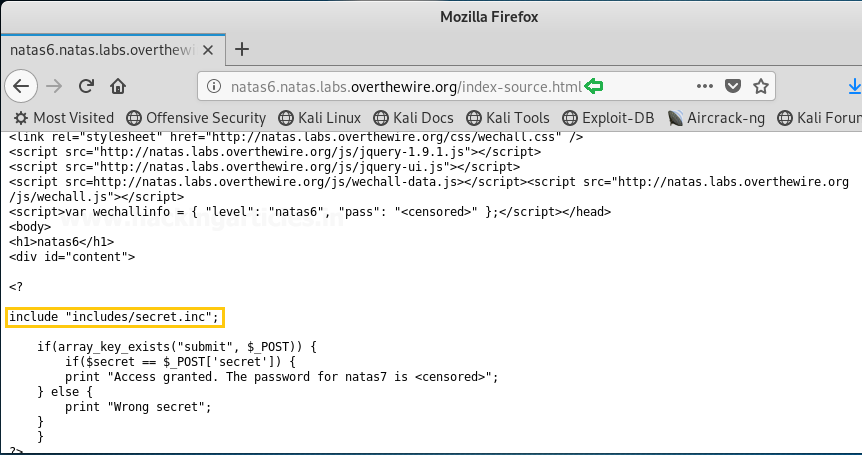Click inside the URL address field
The height and width of the screenshot is (455, 862).
coord(450,86)
